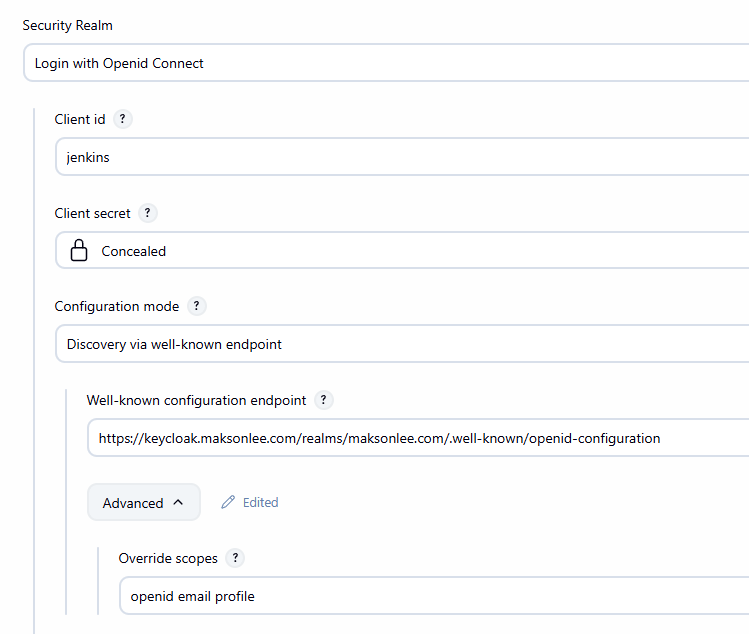Click the padlock icon beside Concealed
749x634 pixels.
click(79, 251)
